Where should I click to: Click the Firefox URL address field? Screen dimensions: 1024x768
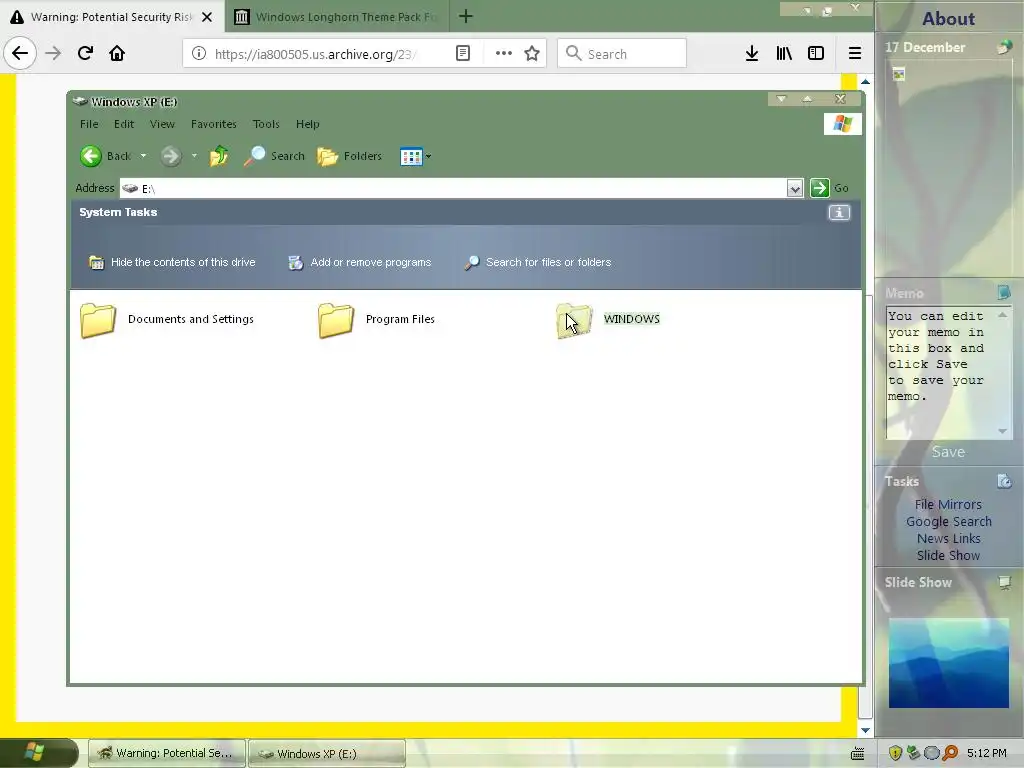tap(316, 54)
